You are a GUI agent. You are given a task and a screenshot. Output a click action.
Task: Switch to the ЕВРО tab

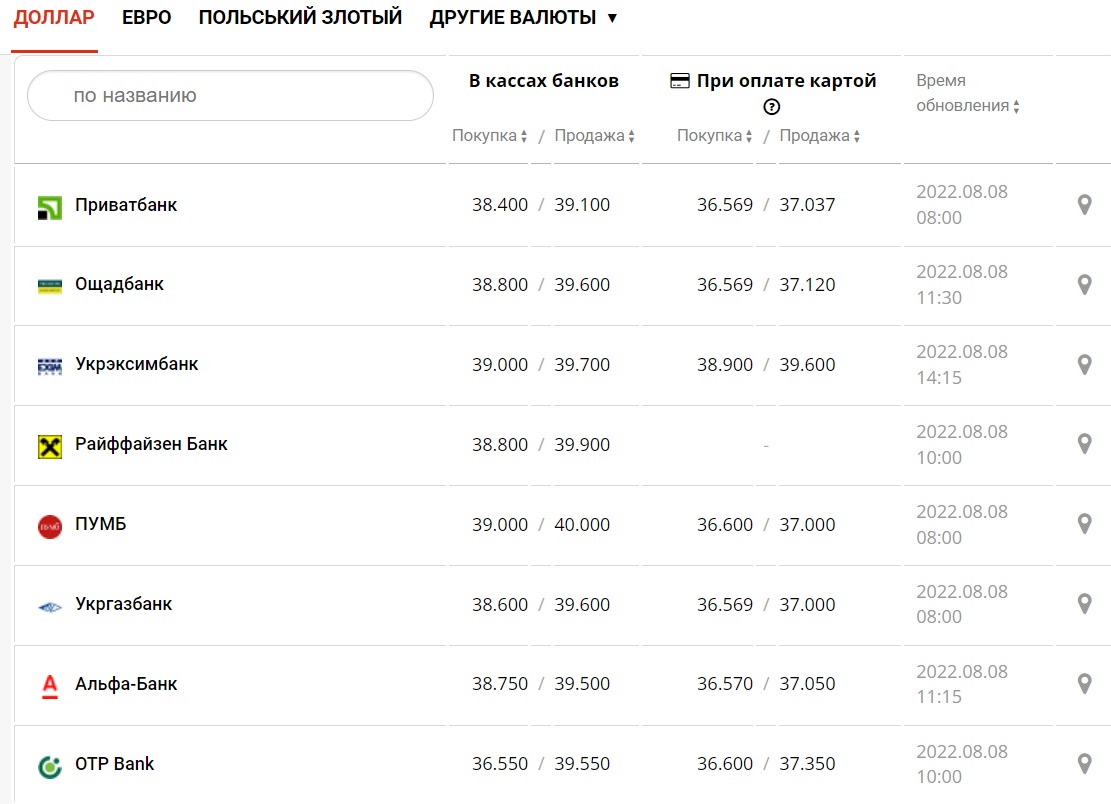click(146, 18)
